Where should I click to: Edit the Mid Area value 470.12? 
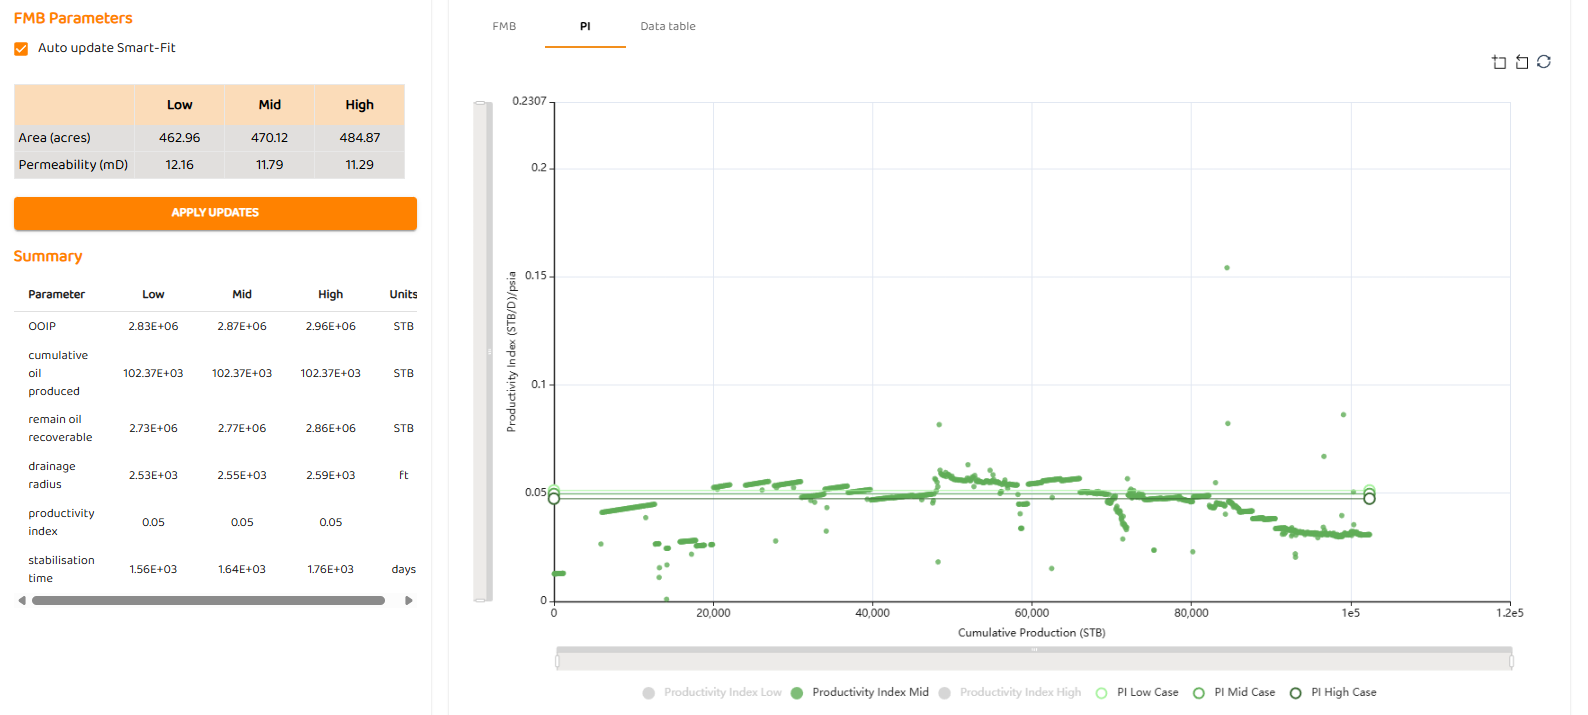tap(269, 138)
